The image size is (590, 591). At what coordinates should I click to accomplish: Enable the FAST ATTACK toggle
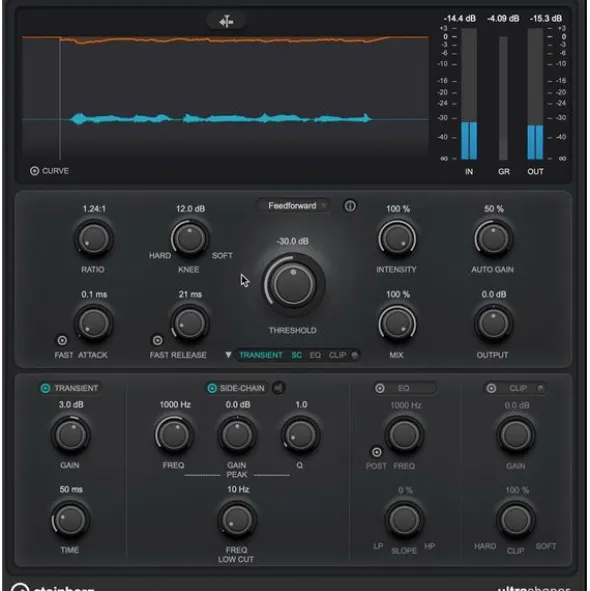point(62,340)
